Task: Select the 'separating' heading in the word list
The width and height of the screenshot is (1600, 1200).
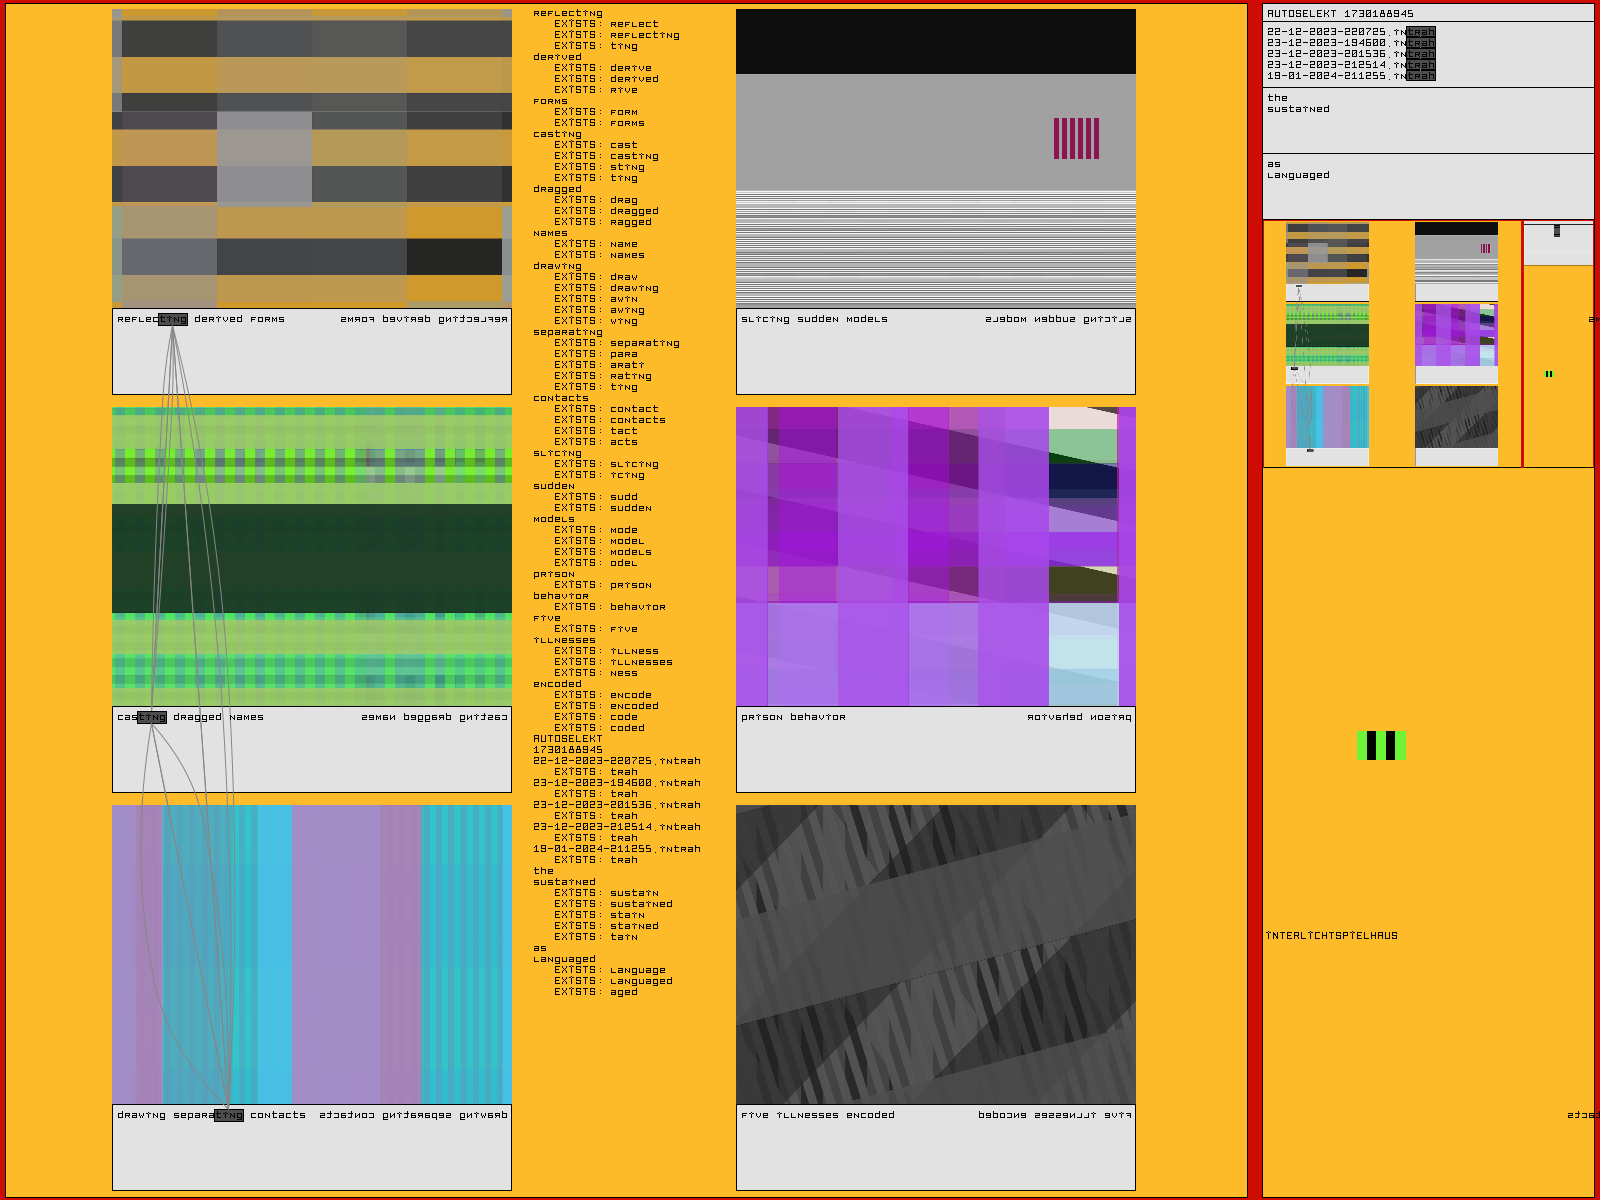Action: (568, 332)
